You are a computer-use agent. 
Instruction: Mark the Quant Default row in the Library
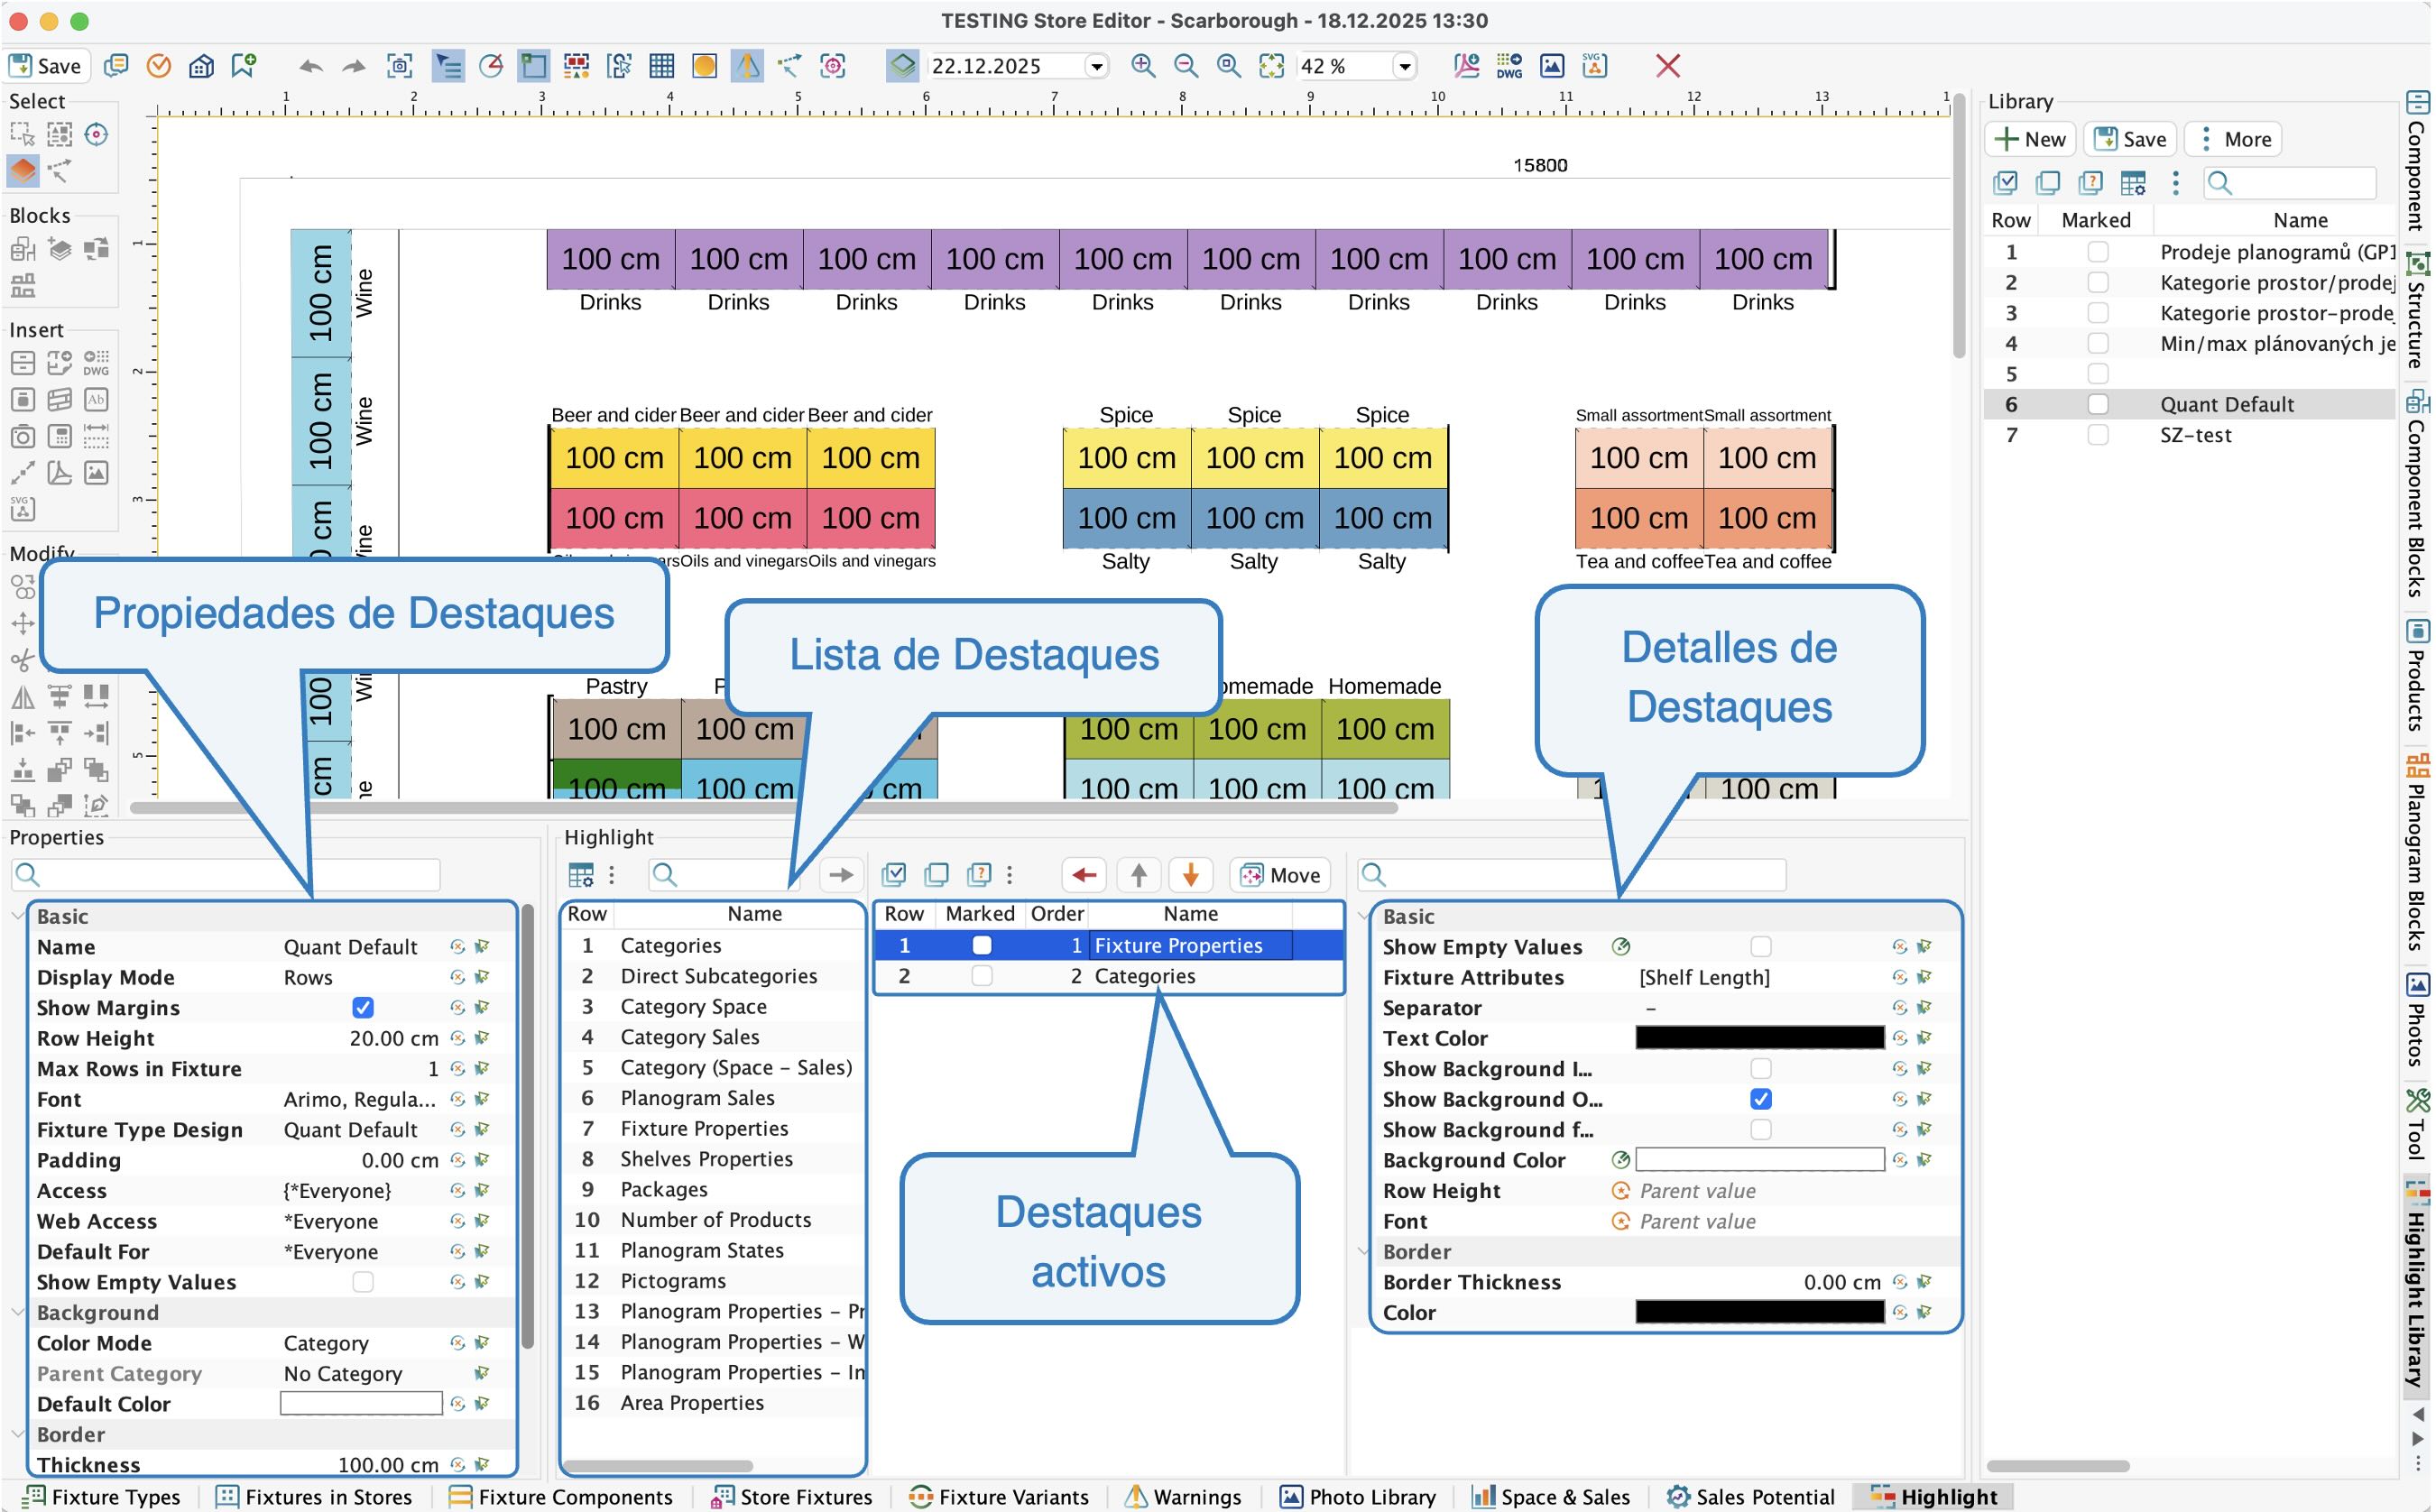(2098, 404)
